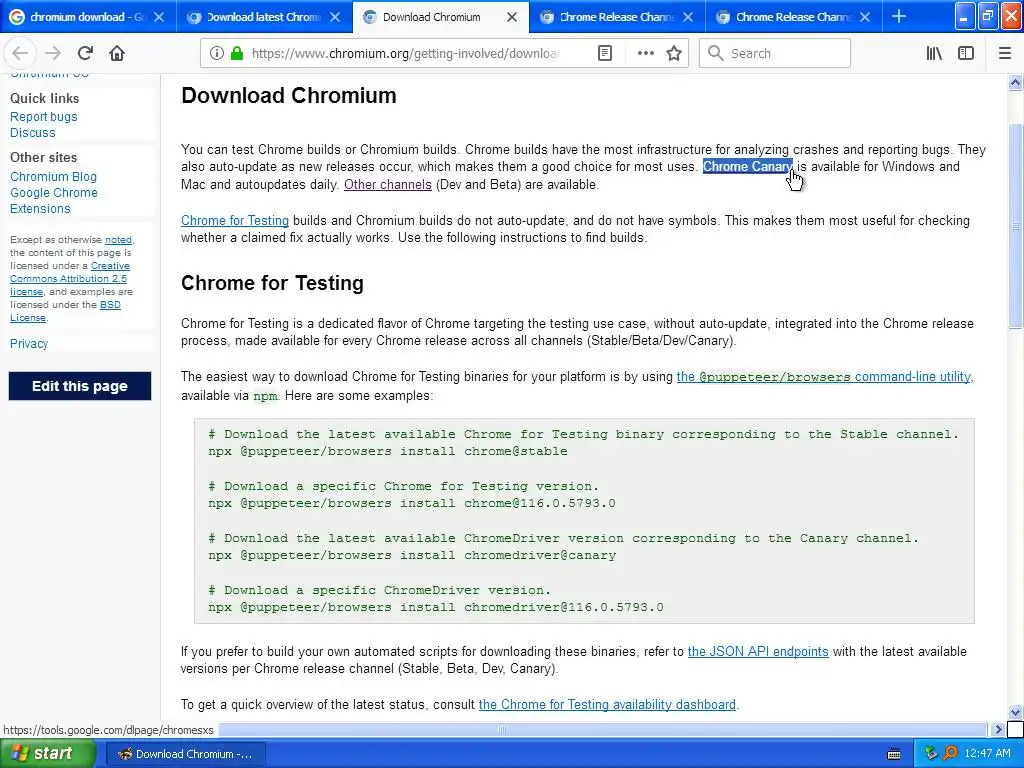This screenshot has width=1024, height=768.
Task: Open a new tab with the plus
Action: tap(899, 16)
